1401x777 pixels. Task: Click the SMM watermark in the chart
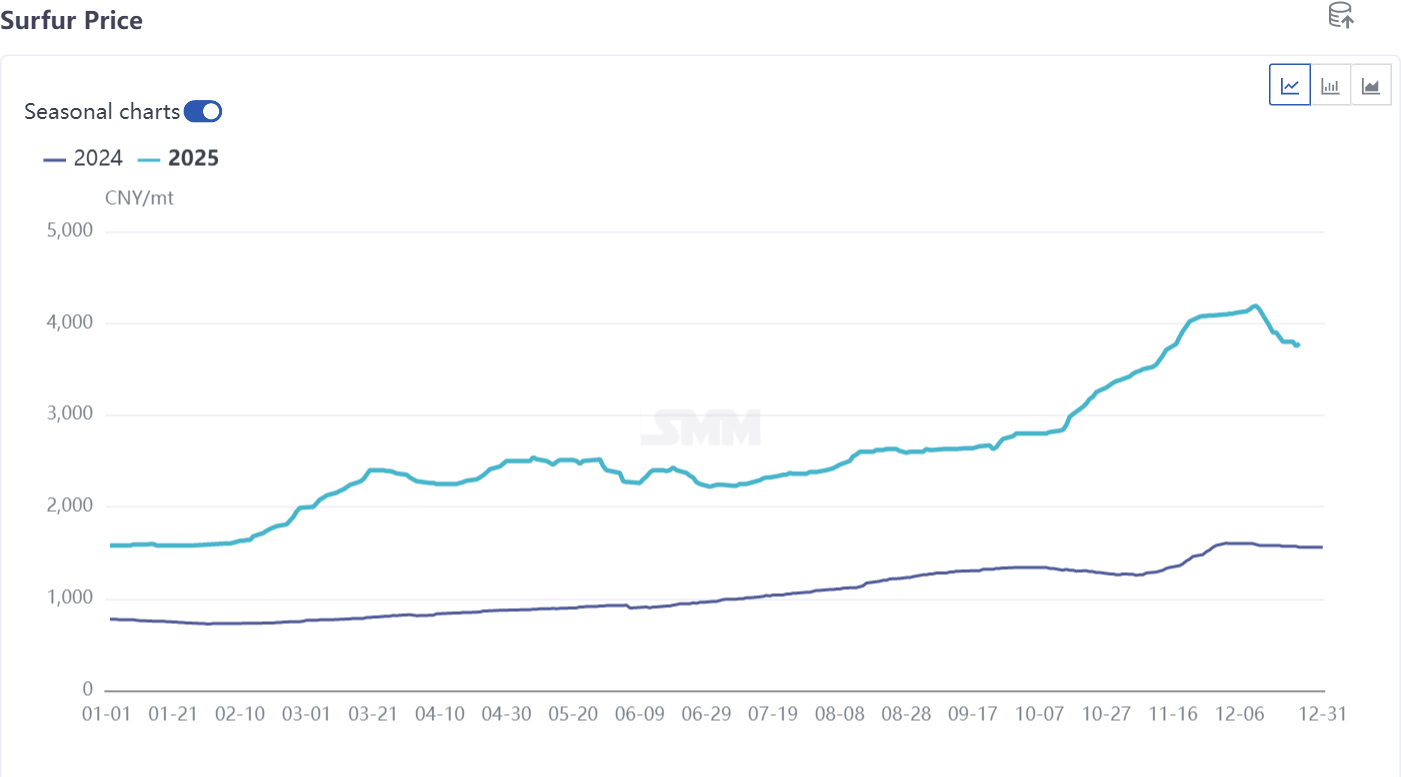[x=700, y=427]
